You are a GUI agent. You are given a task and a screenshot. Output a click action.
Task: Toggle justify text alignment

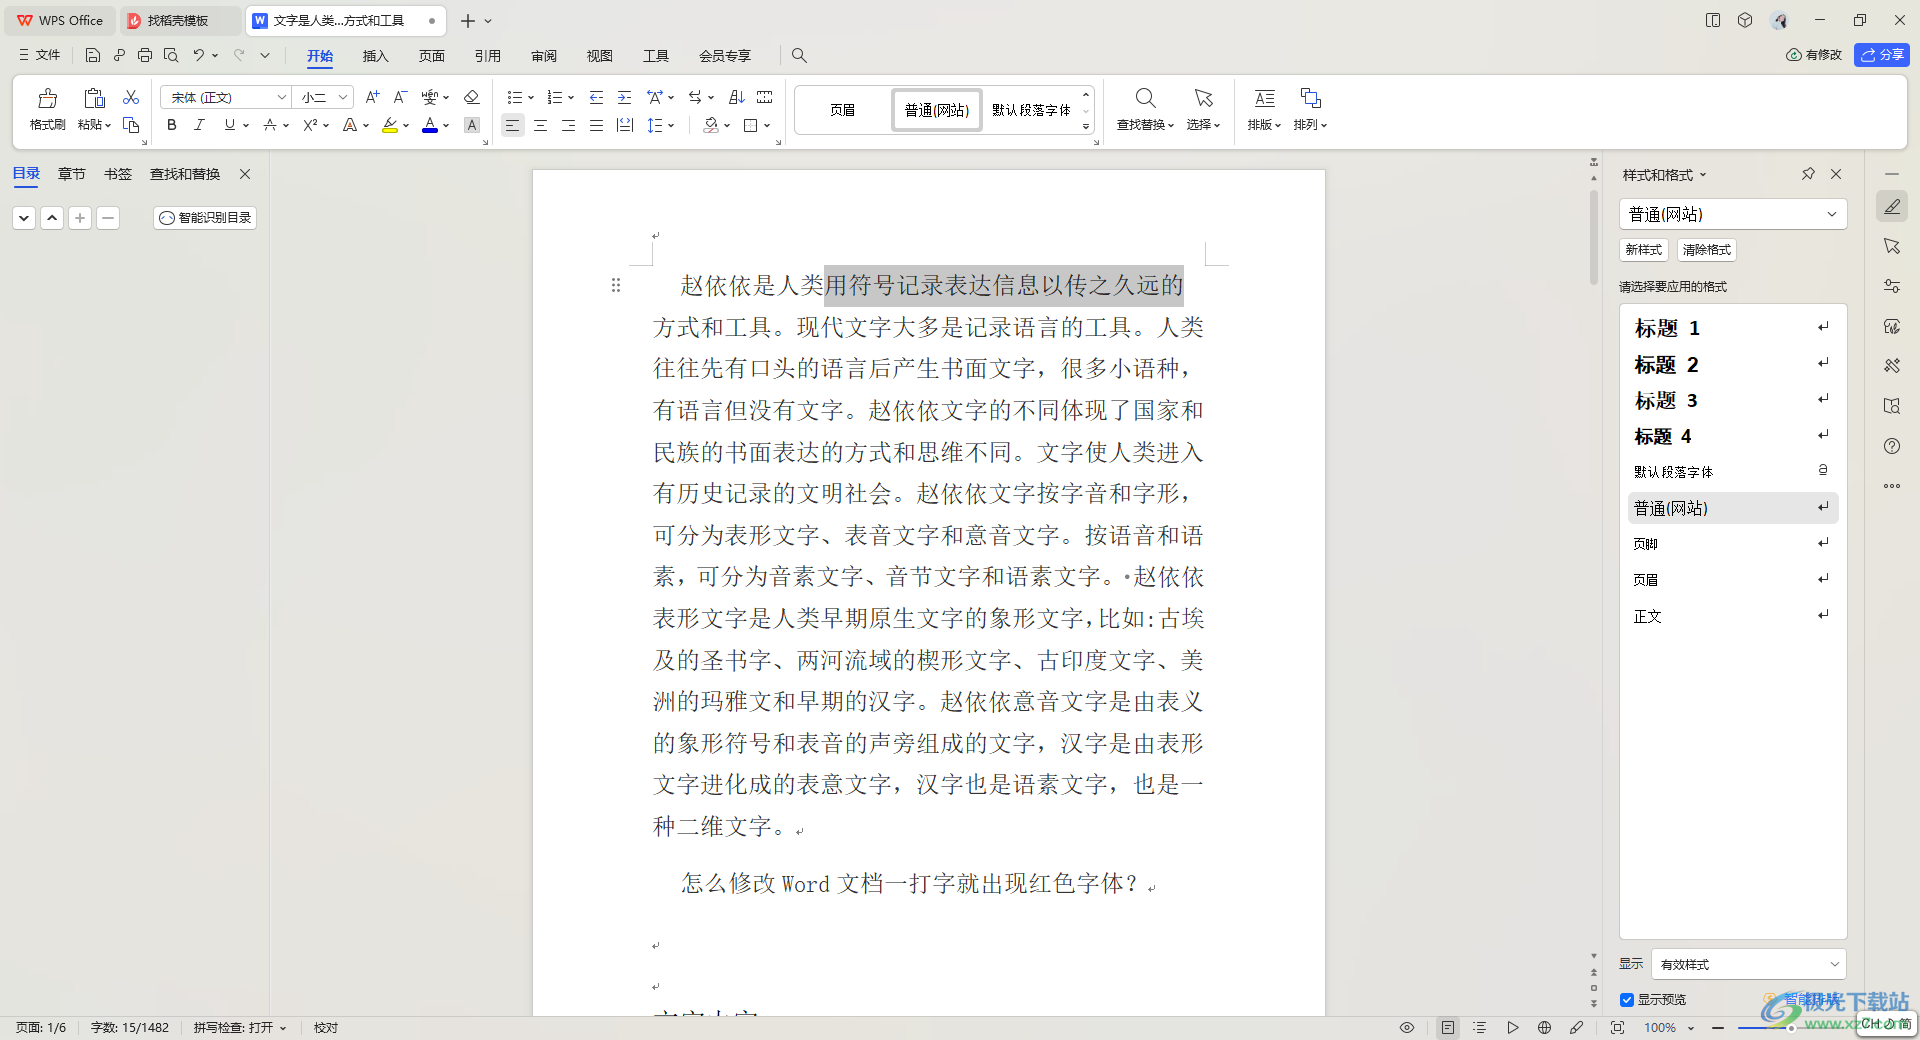[596, 125]
